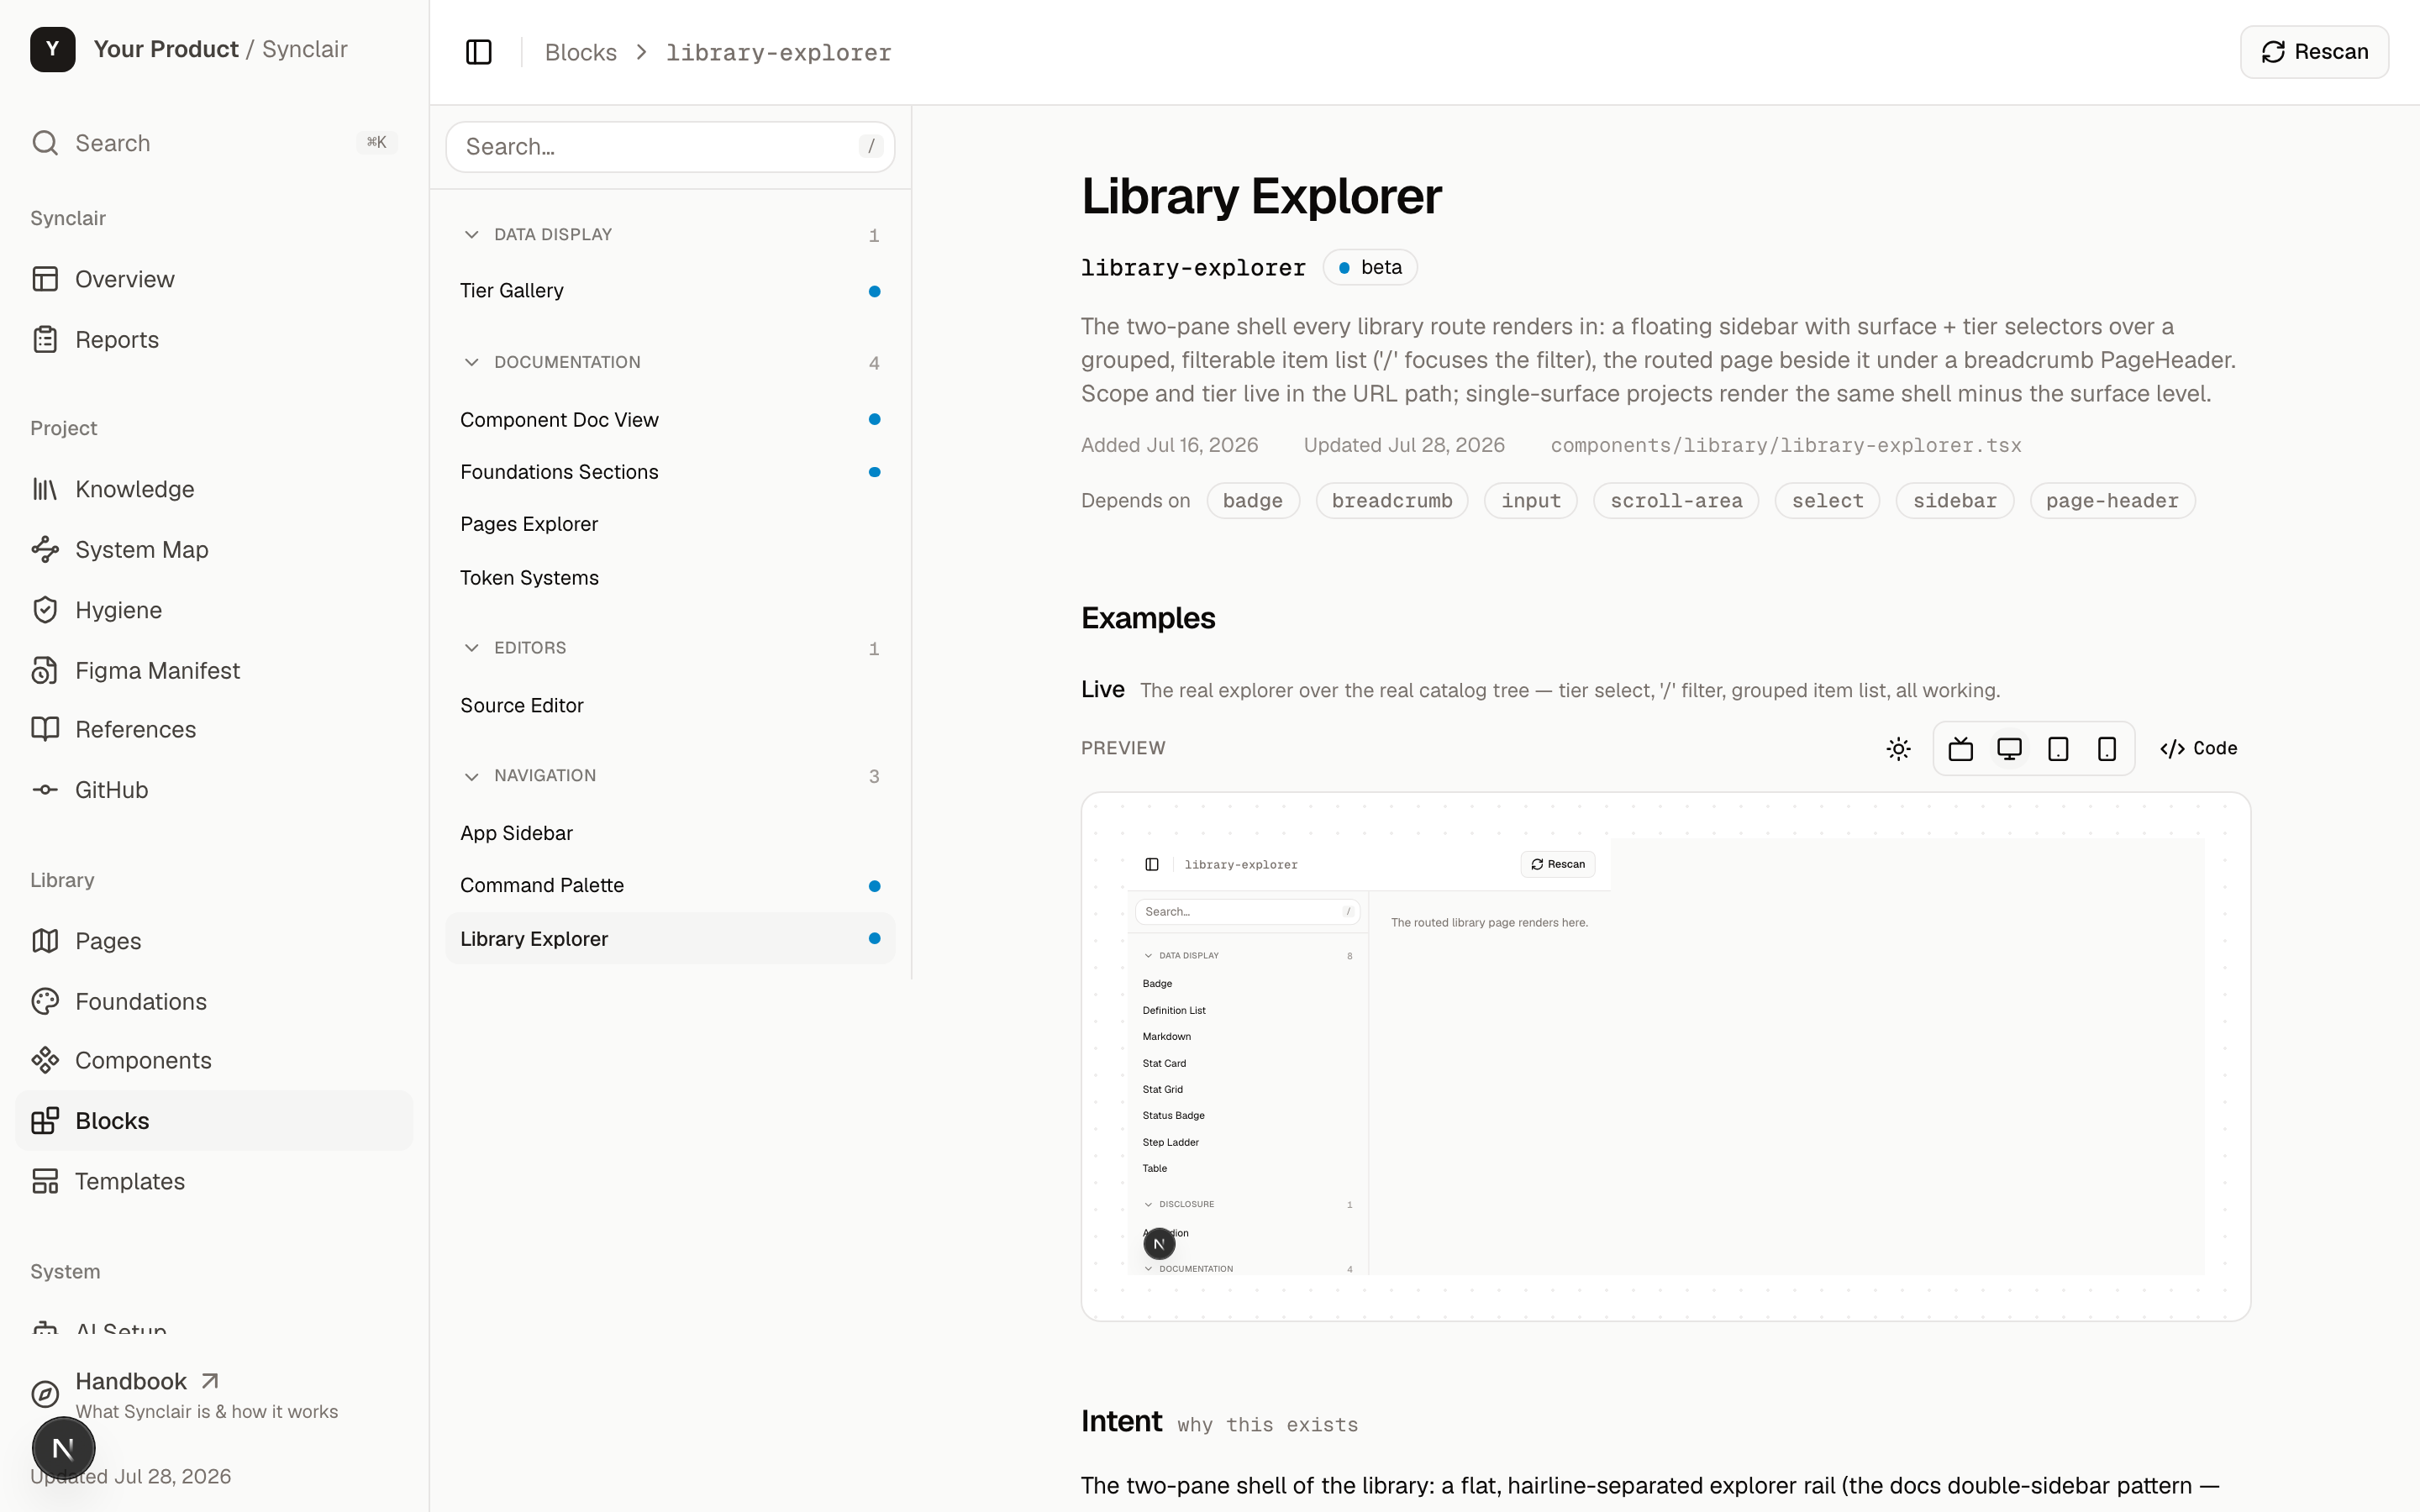Select Step Ladder in the preview list
Screen dimensions: 2420x1512
[1247, 1143]
